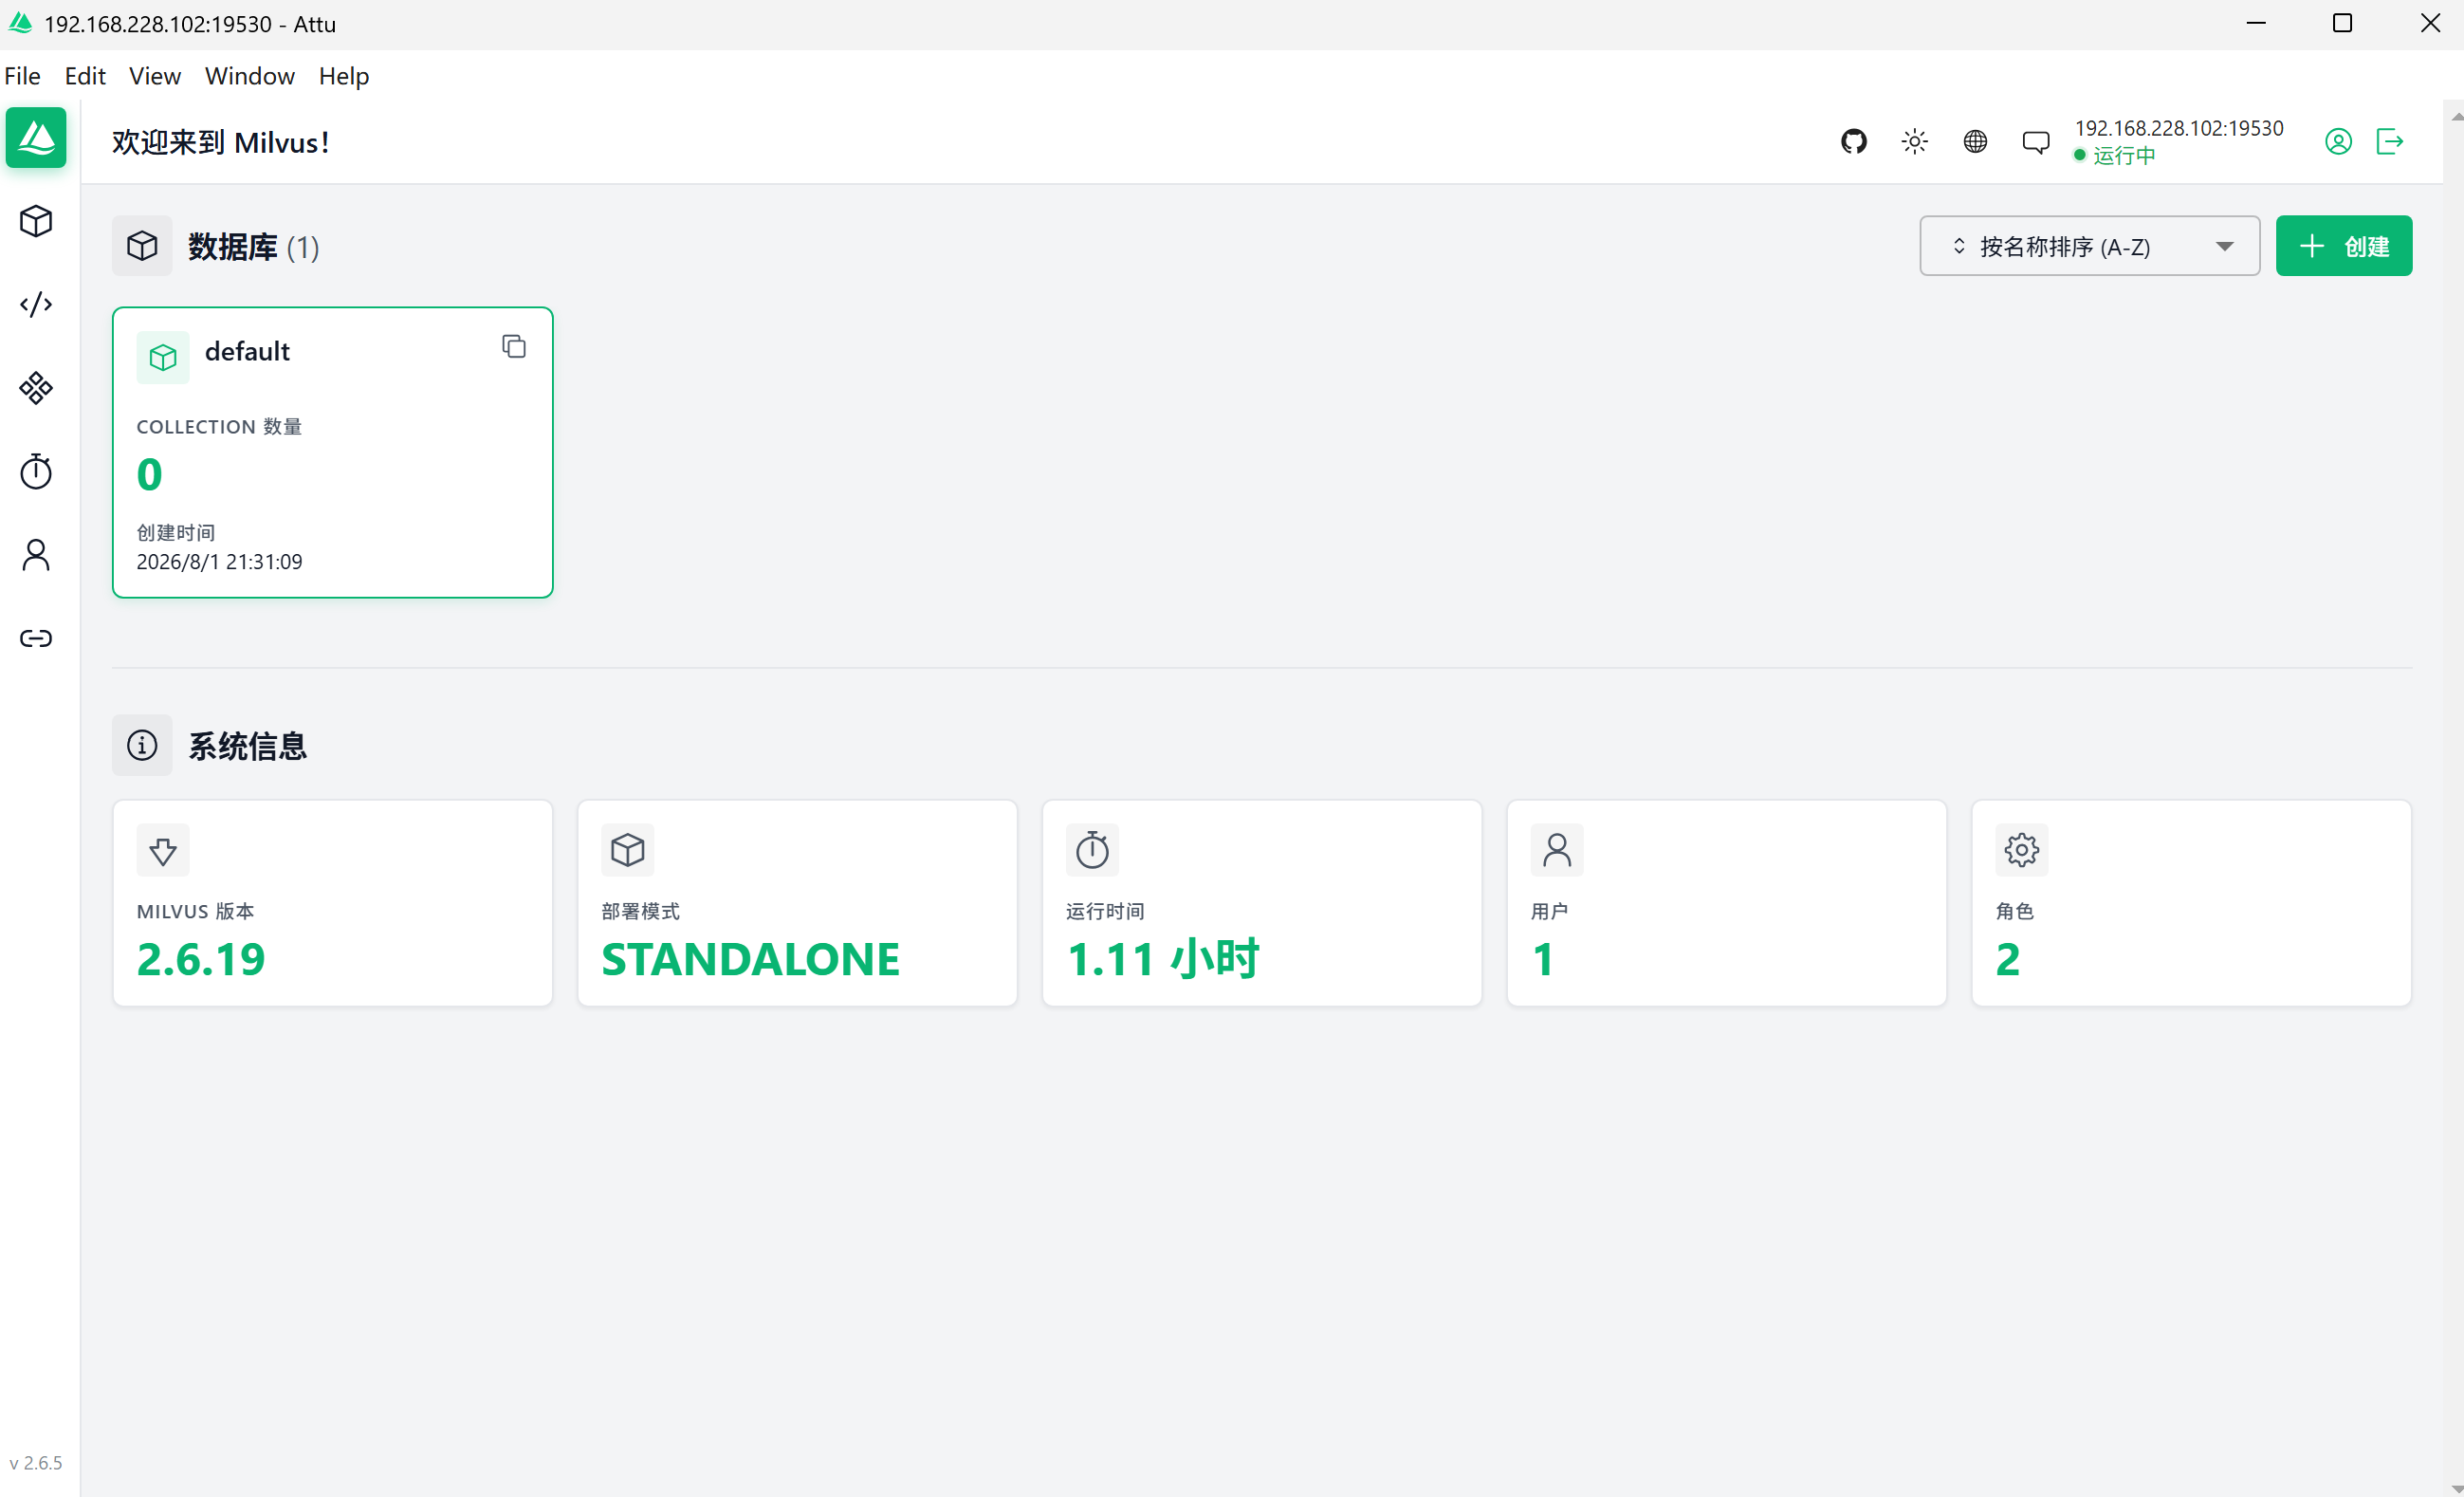The image size is (2464, 1497).
Task: Open the System View sidebar icon
Action: tap(36, 388)
